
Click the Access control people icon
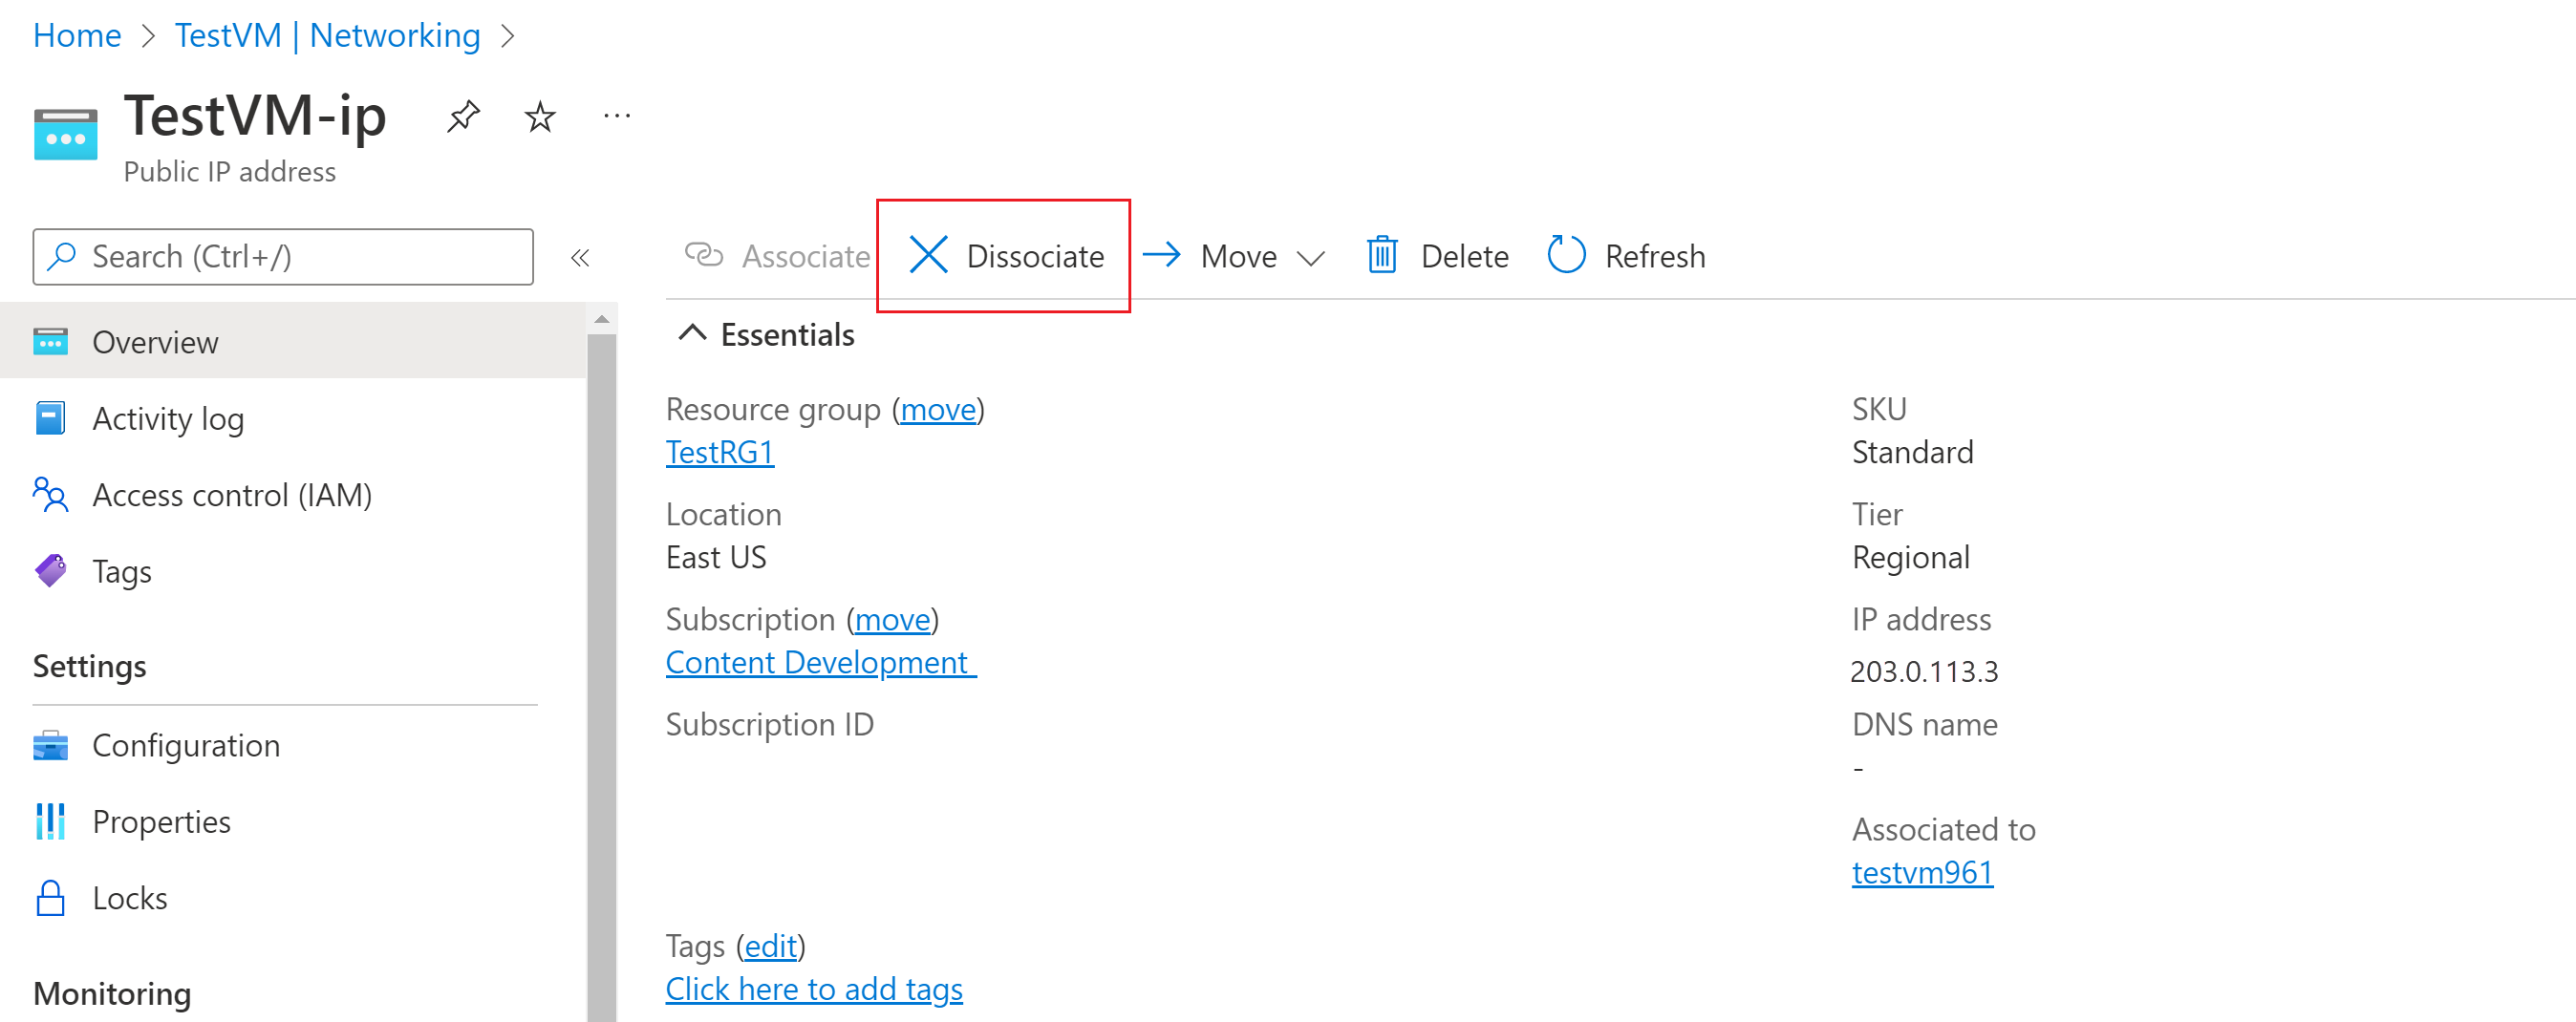pyautogui.click(x=50, y=495)
